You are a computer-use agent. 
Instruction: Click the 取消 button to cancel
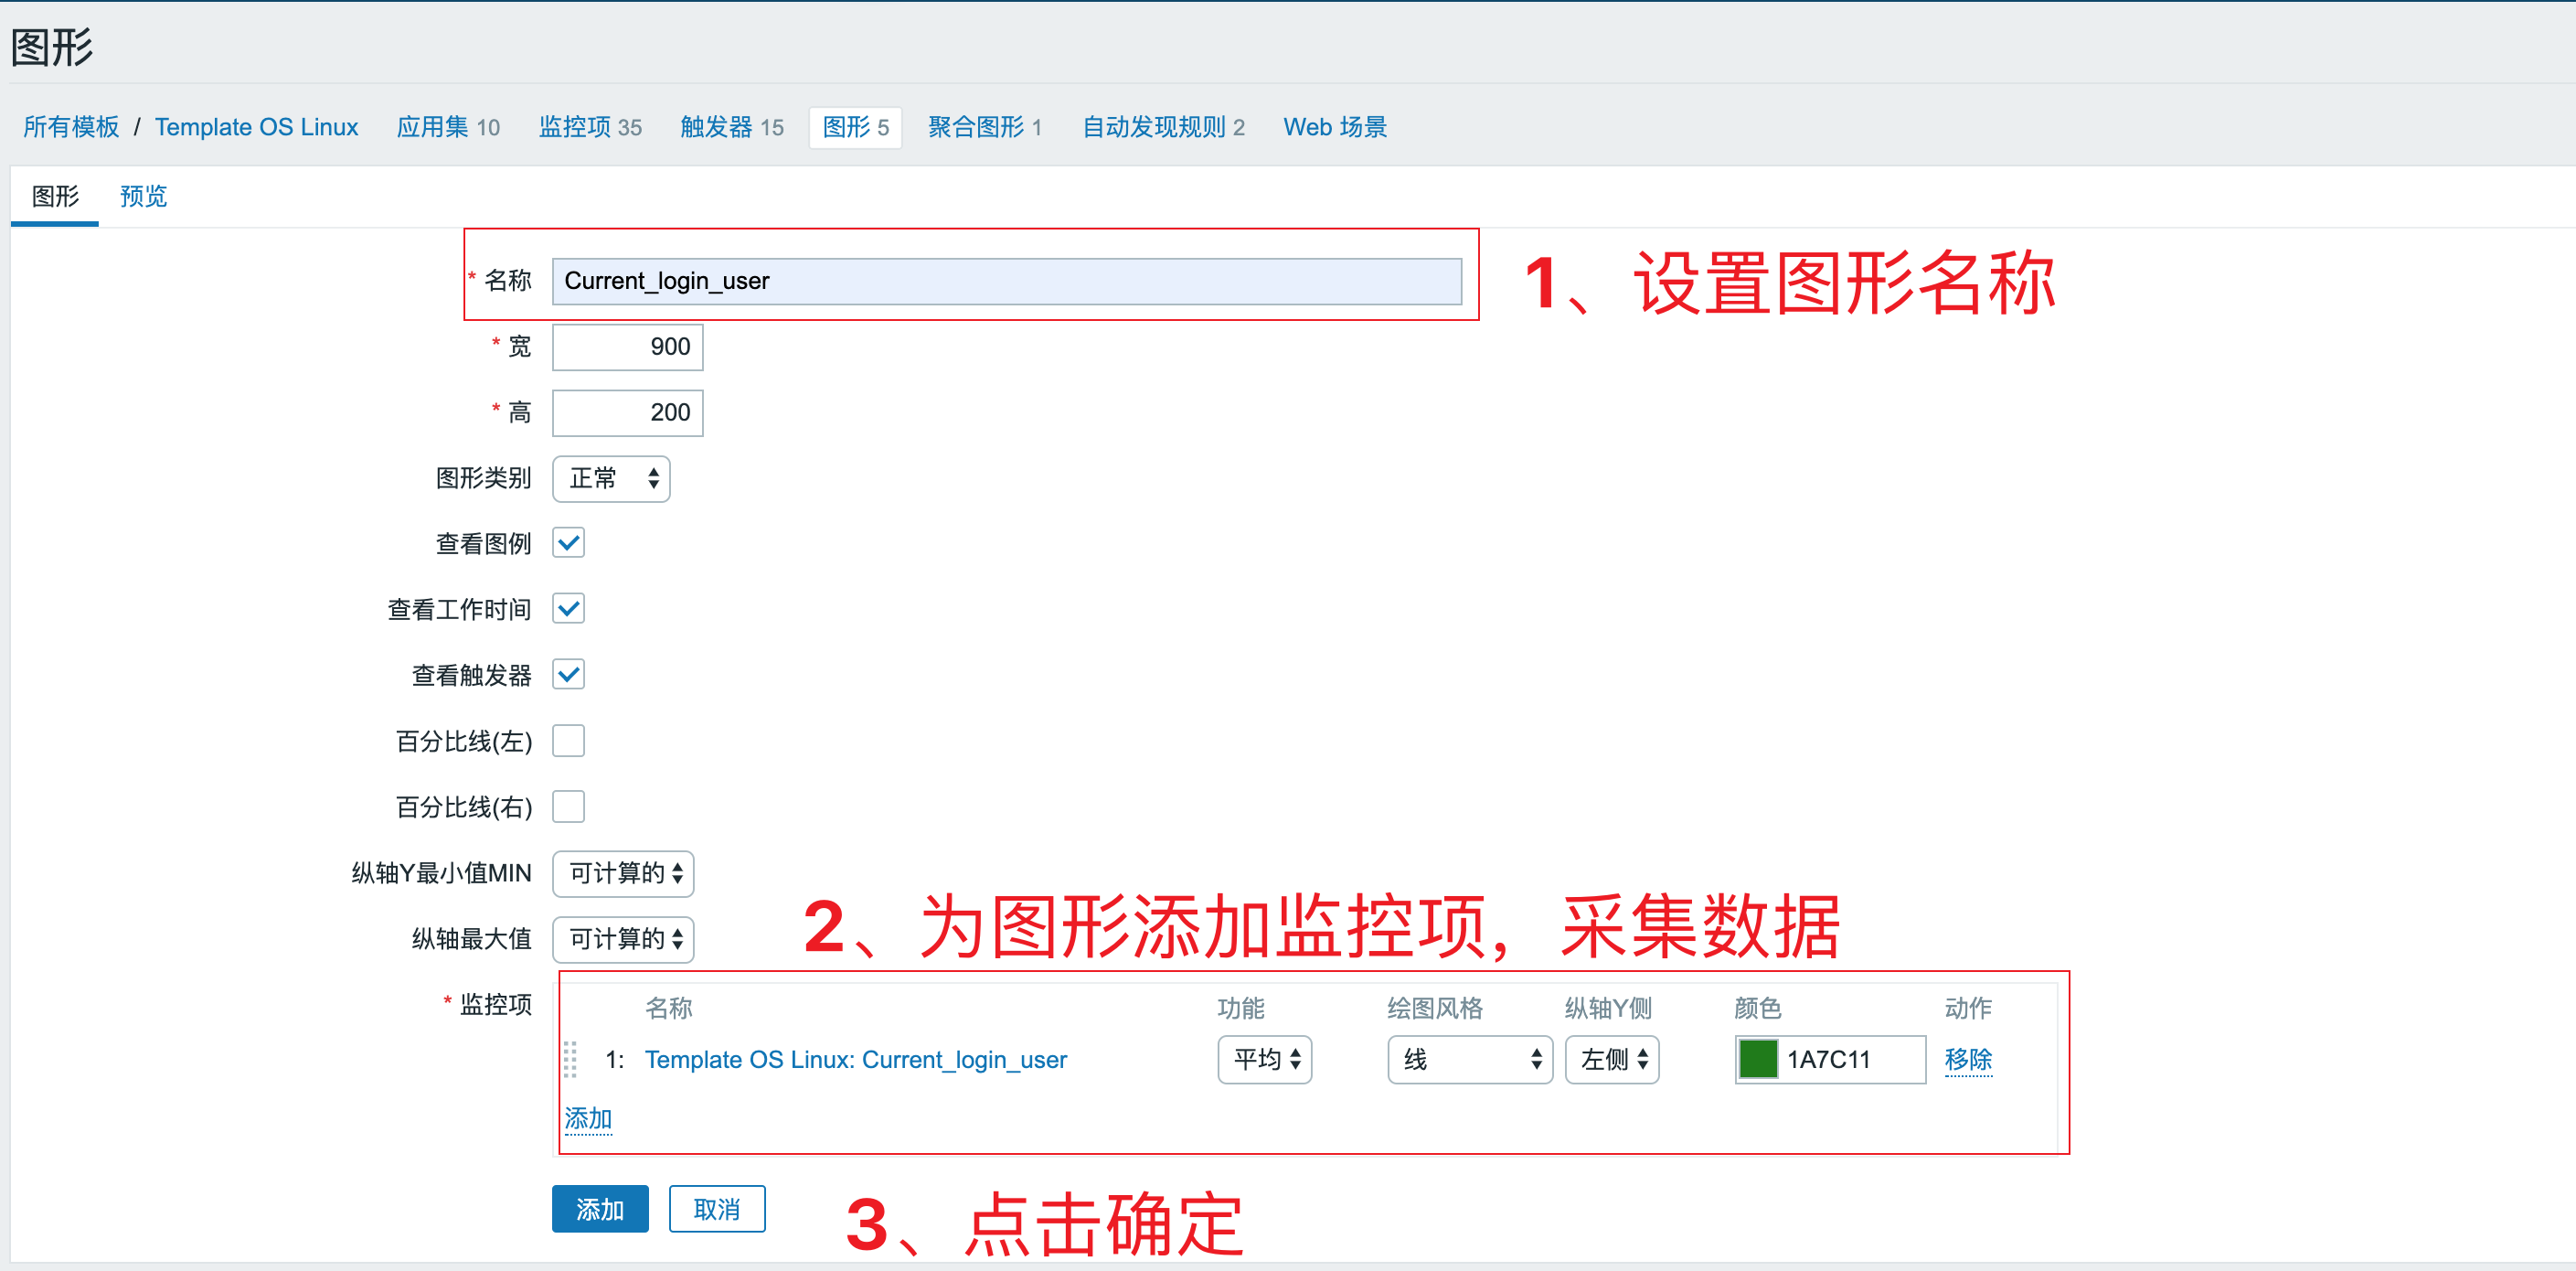click(x=716, y=1208)
